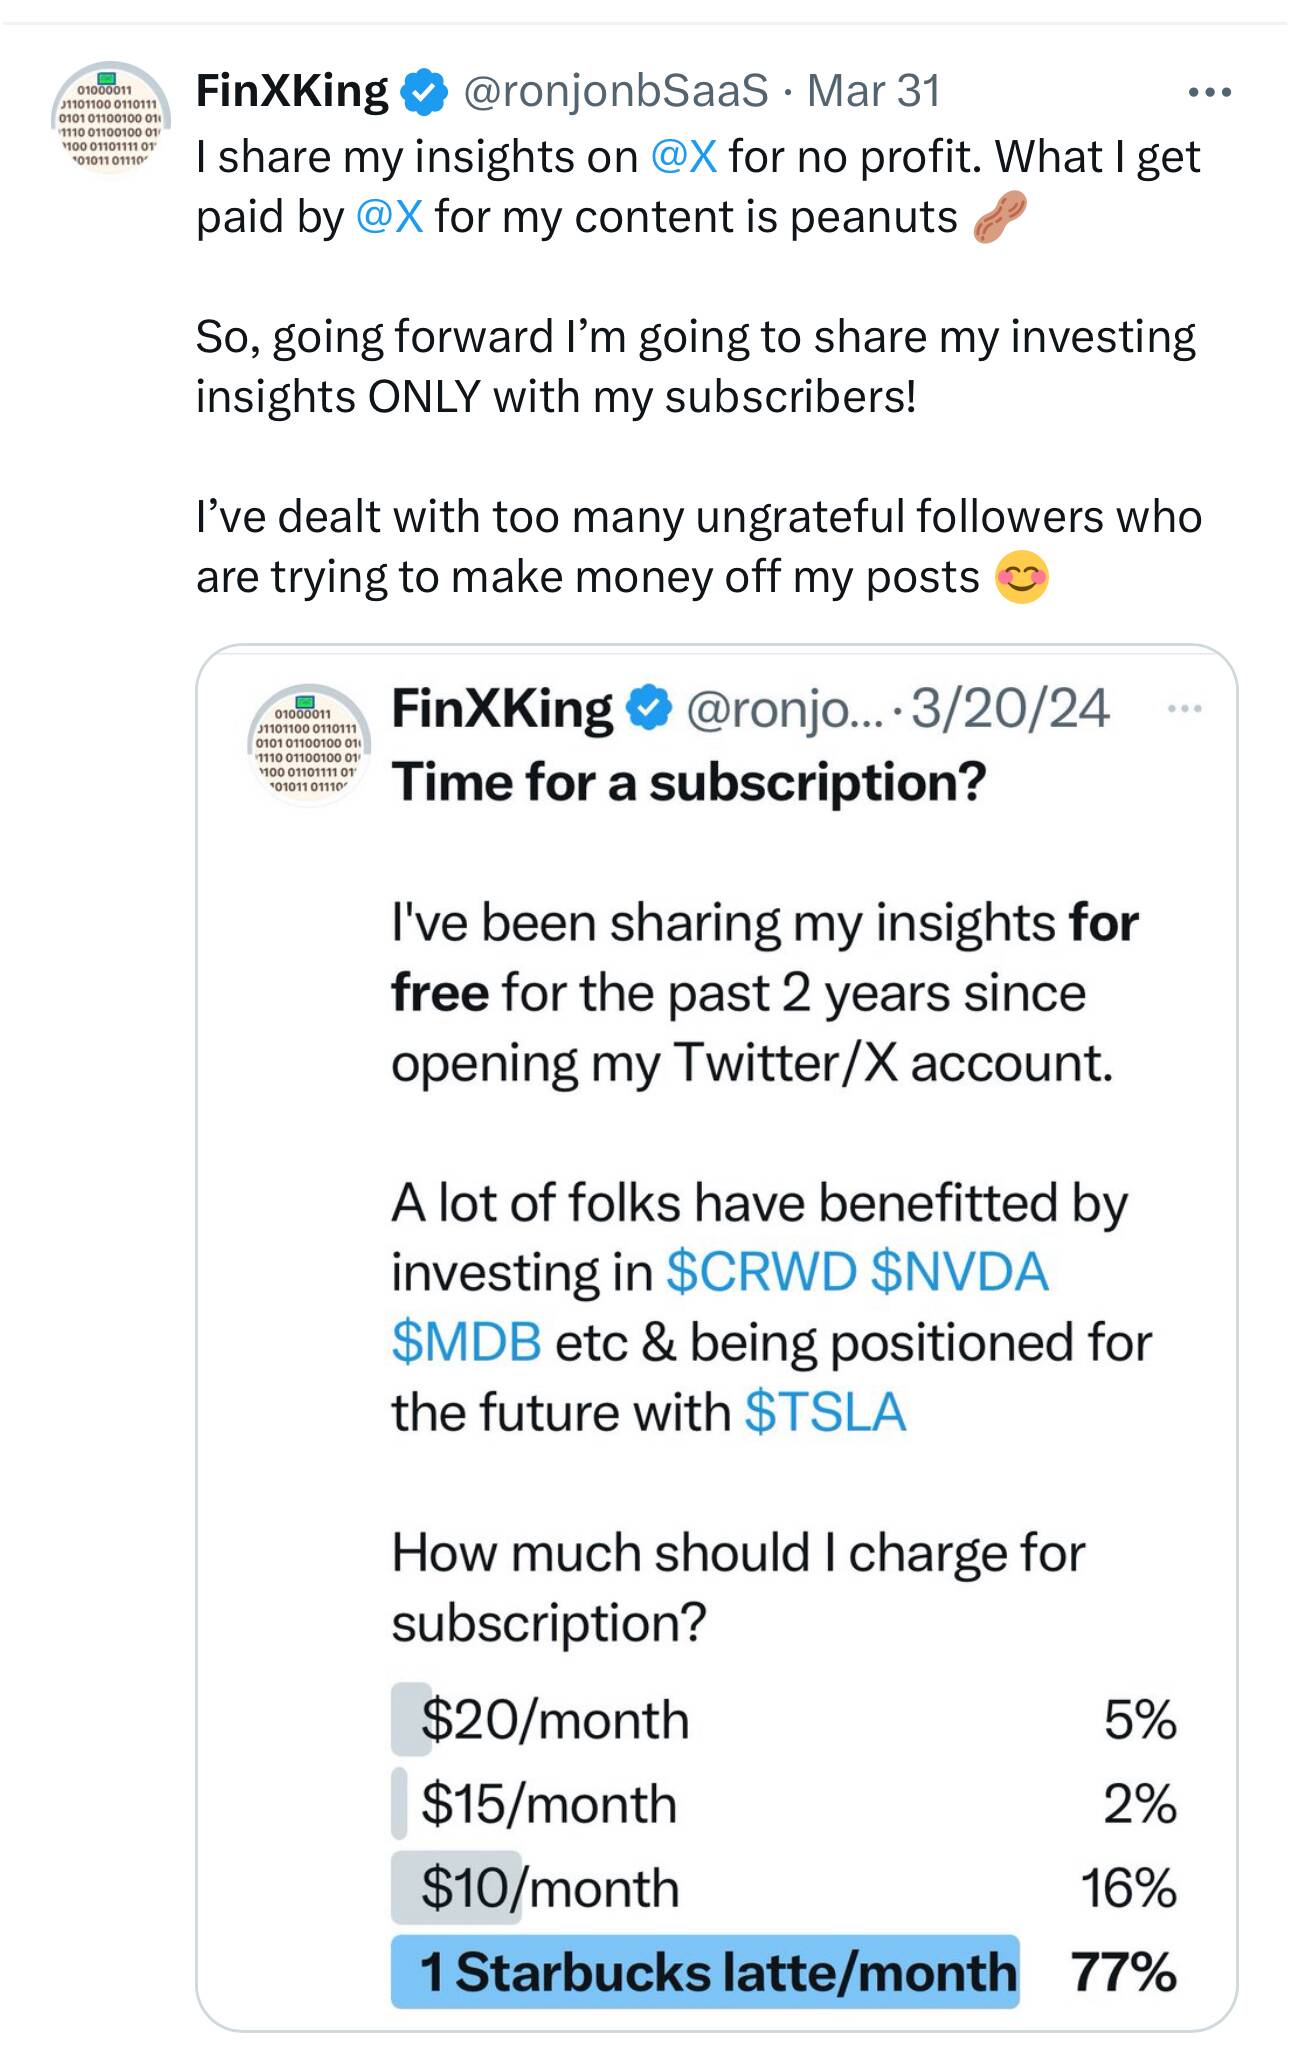1290x2053 pixels.
Task: Open the three-dot menu on quoted tweet
Action: click(1183, 709)
